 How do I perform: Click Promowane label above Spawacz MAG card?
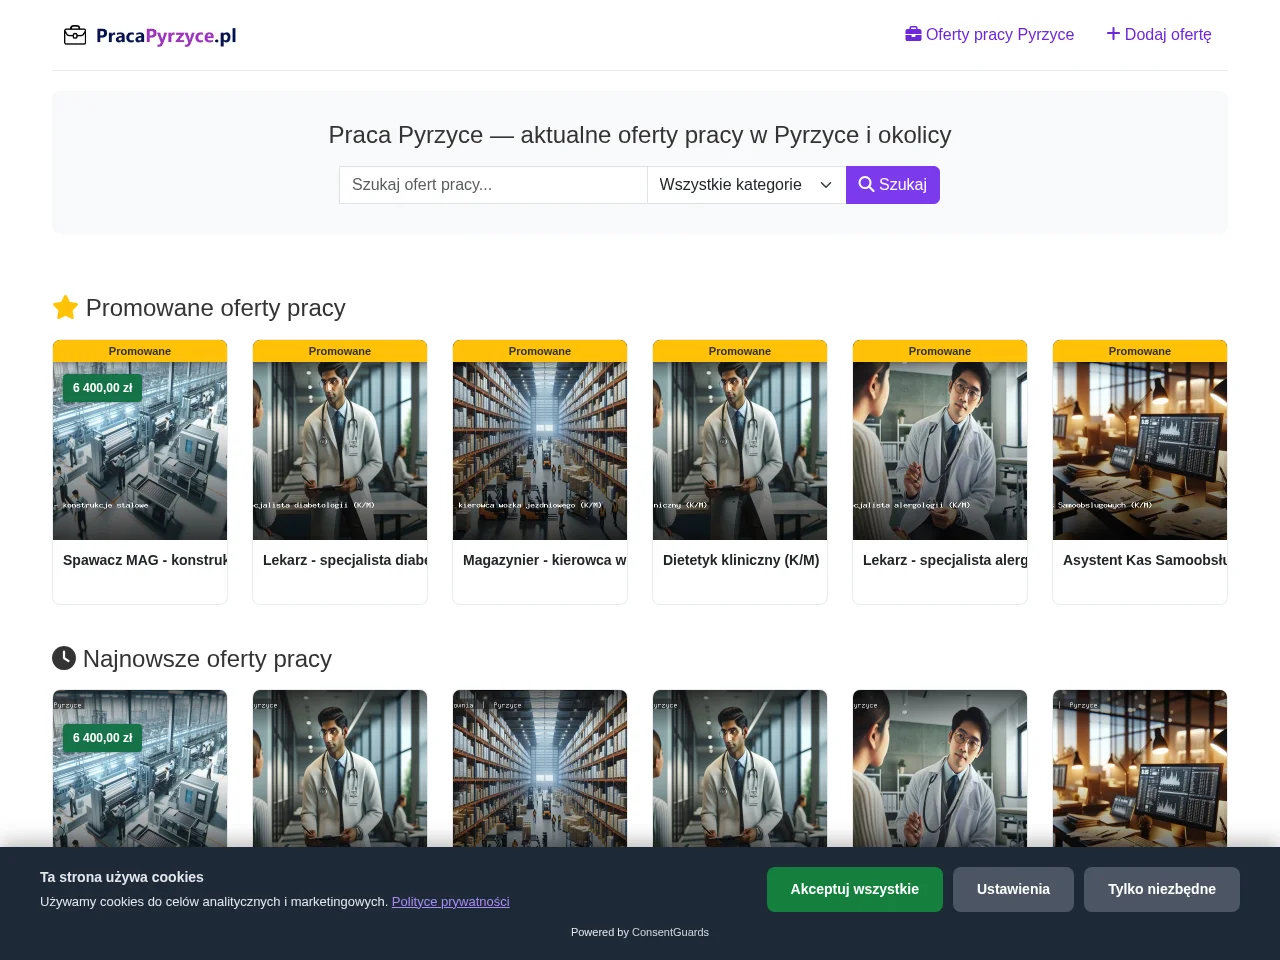tap(140, 351)
